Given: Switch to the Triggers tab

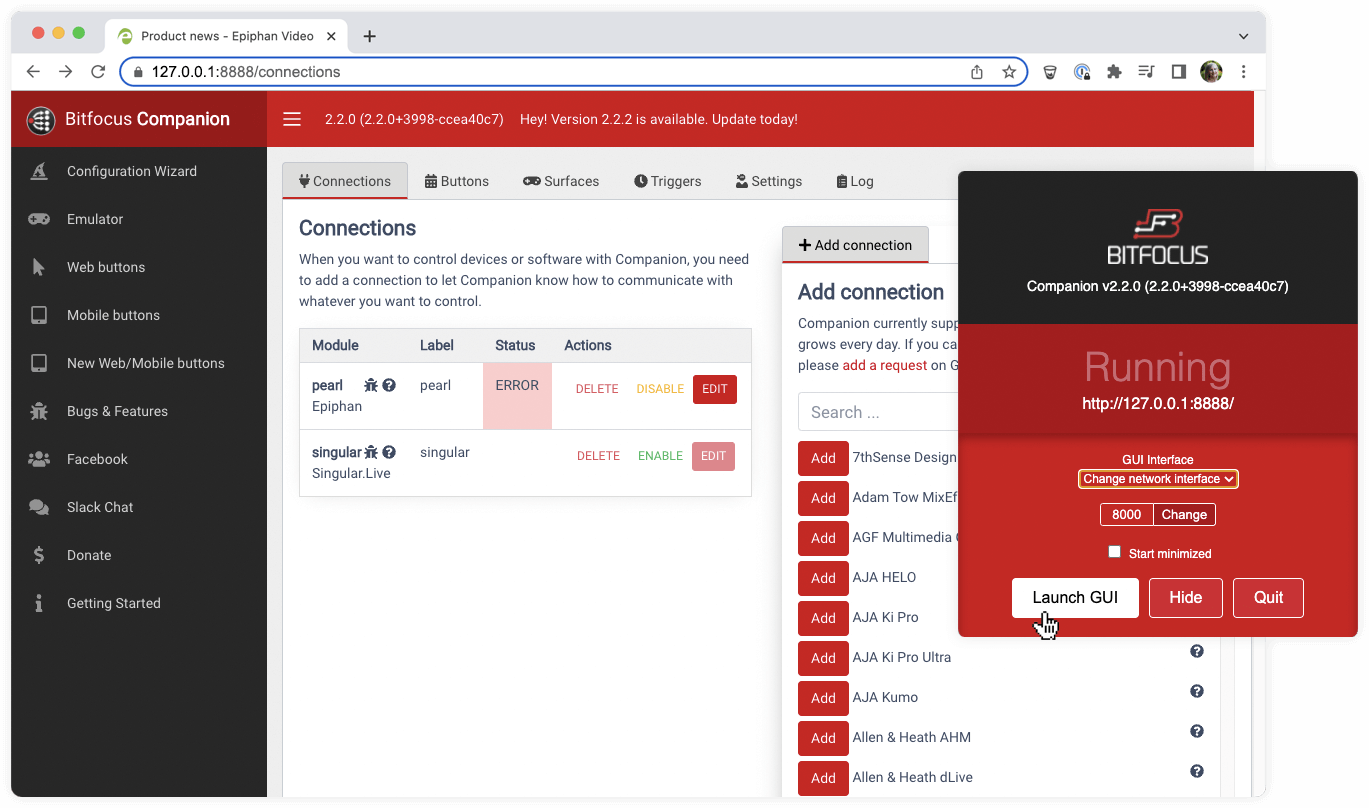Looking at the screenshot, I should tap(668, 181).
